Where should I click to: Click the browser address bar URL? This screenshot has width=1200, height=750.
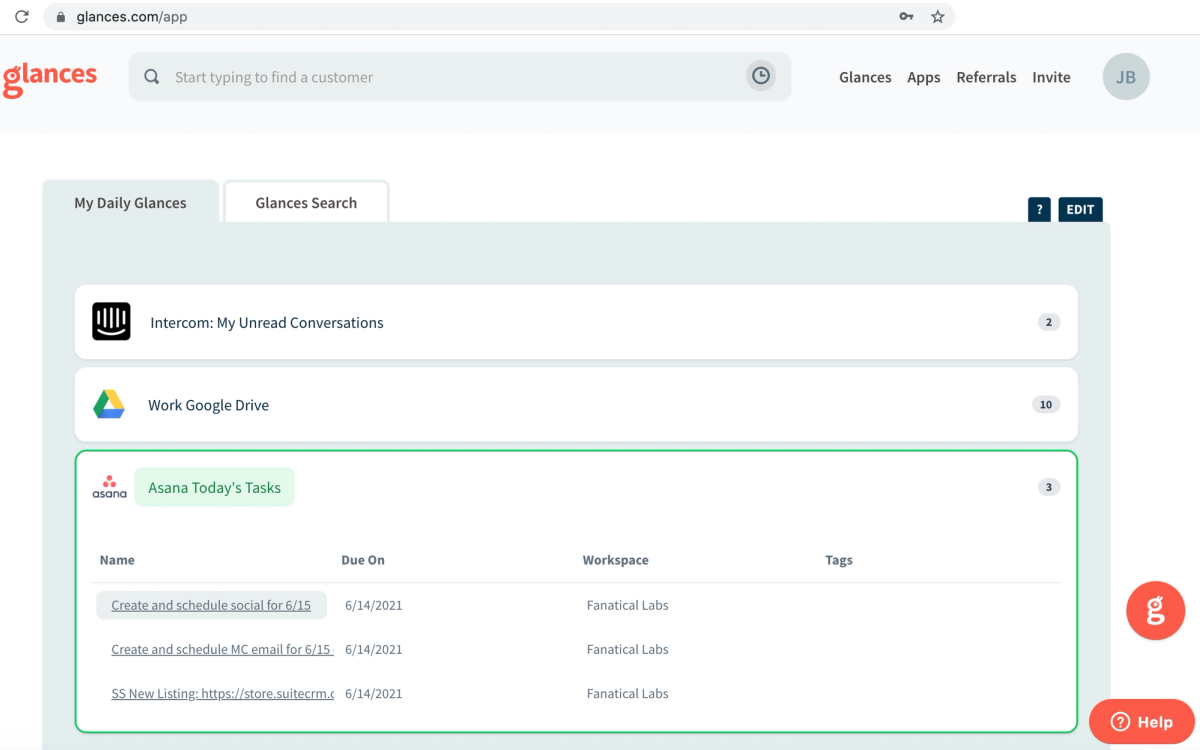(x=132, y=17)
